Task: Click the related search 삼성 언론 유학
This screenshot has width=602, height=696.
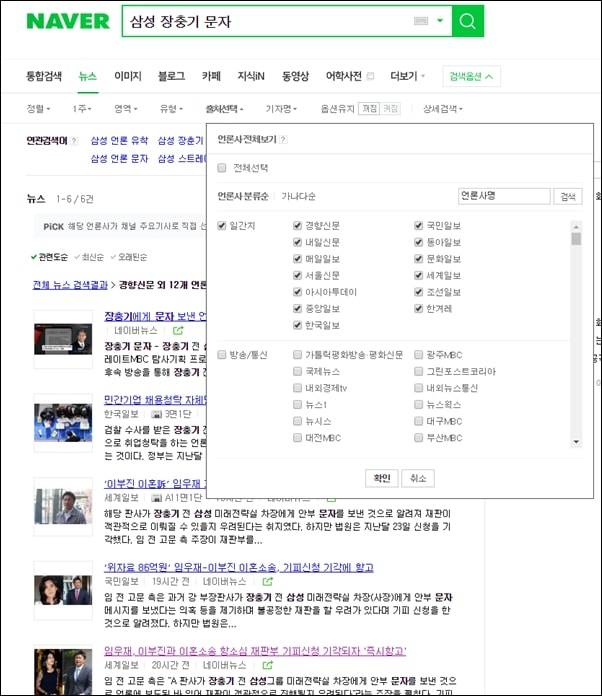Action: tap(119, 141)
